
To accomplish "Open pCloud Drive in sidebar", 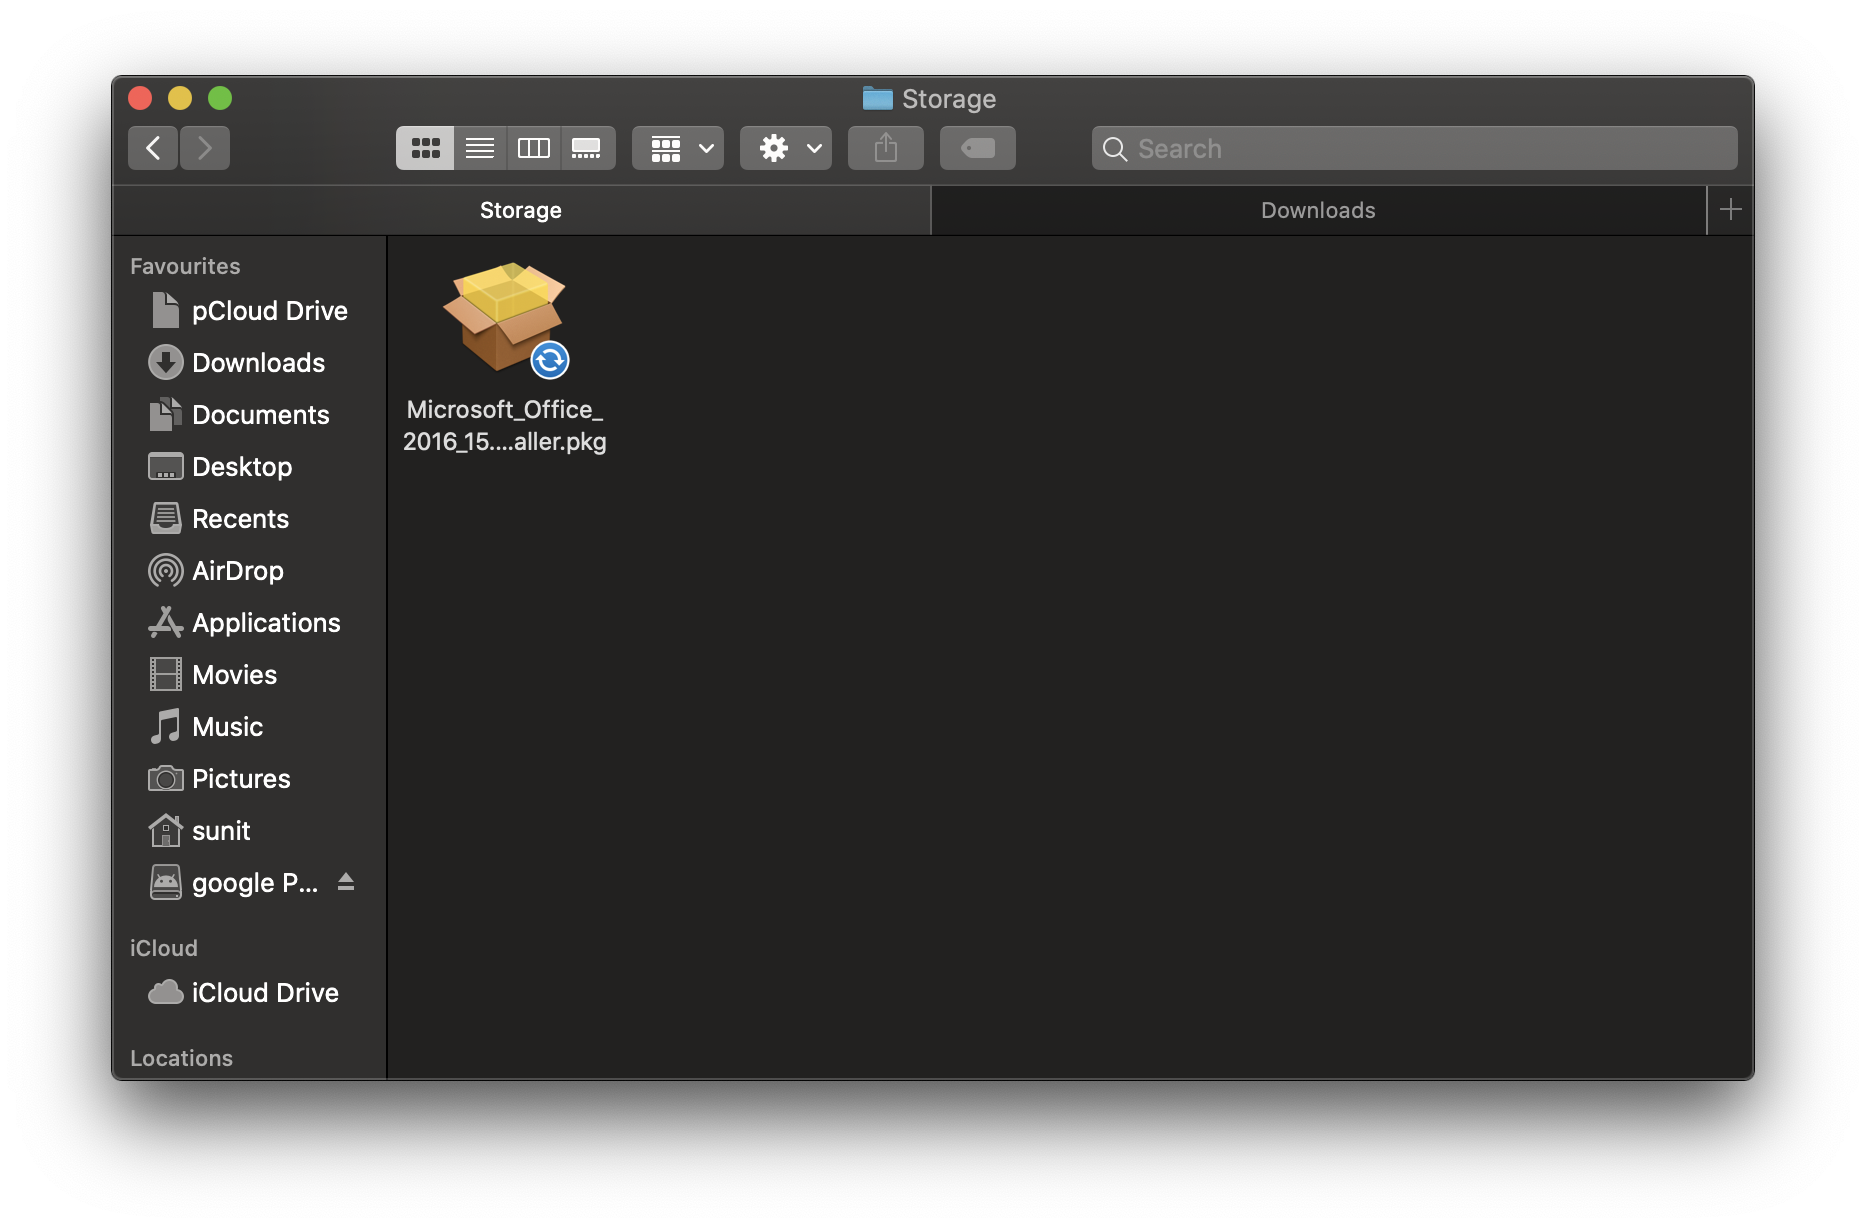I will click(270, 310).
